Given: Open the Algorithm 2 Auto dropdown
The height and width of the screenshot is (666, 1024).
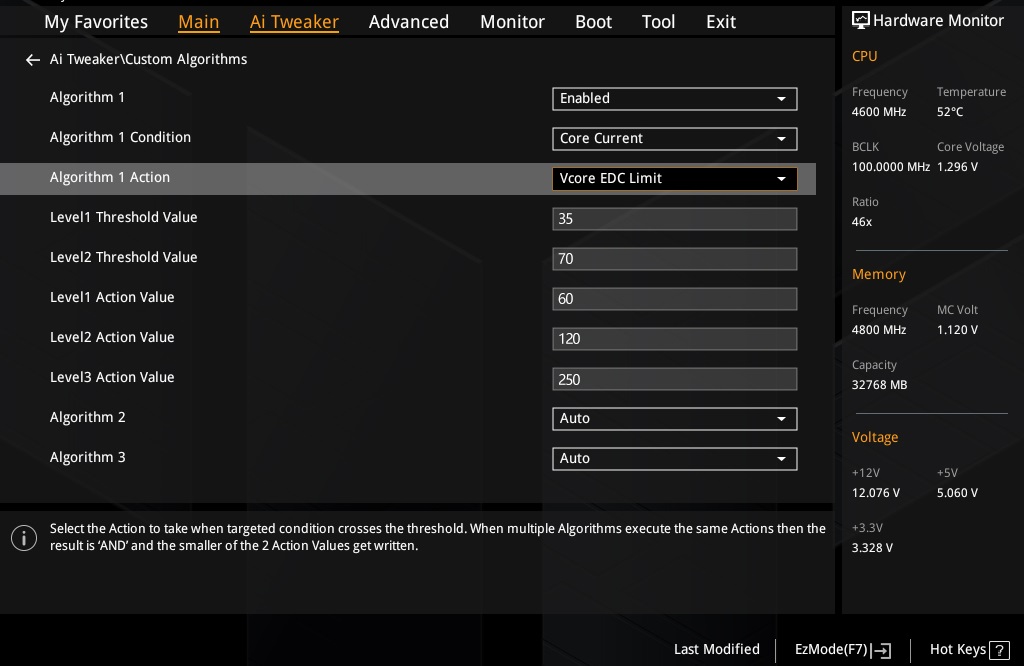Looking at the screenshot, I should [675, 419].
